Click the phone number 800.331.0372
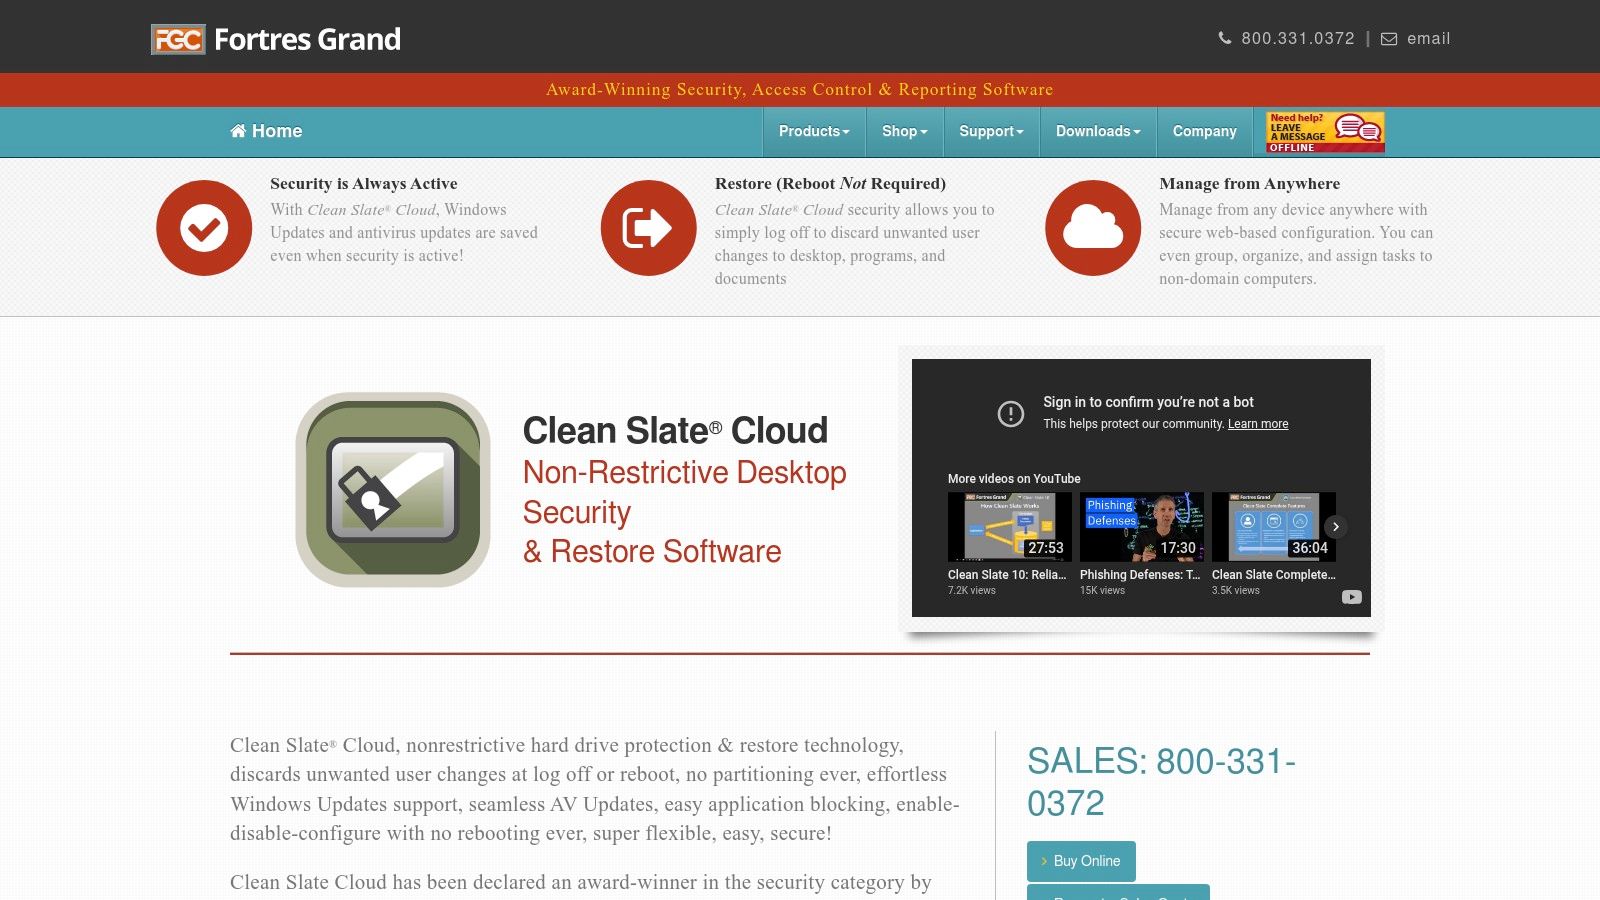This screenshot has width=1600, height=900. tap(1298, 39)
